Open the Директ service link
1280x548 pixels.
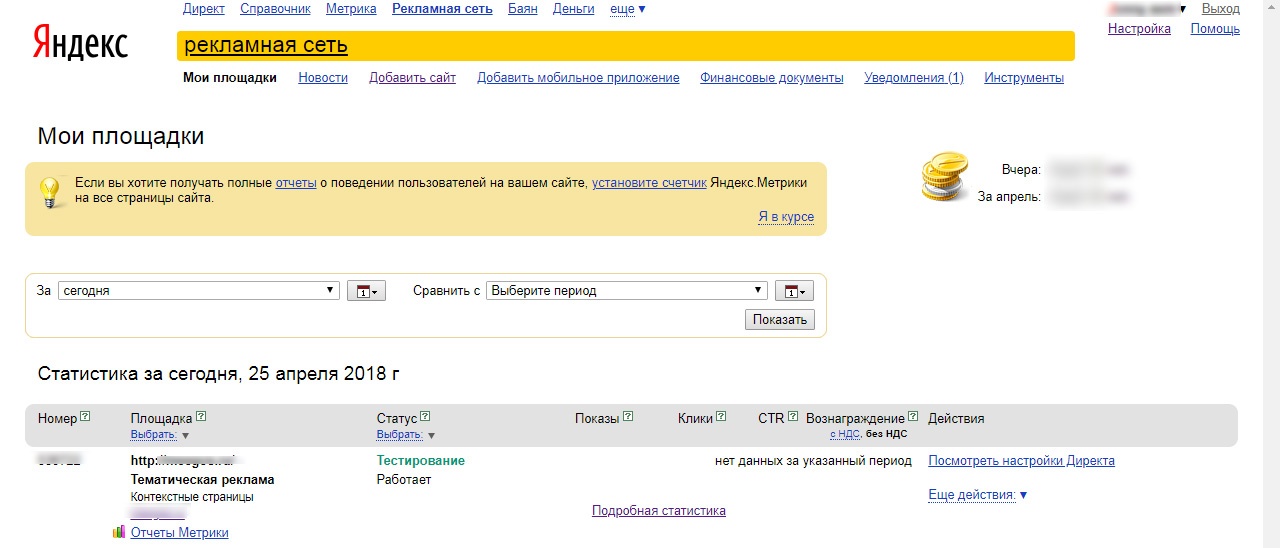[x=204, y=9]
